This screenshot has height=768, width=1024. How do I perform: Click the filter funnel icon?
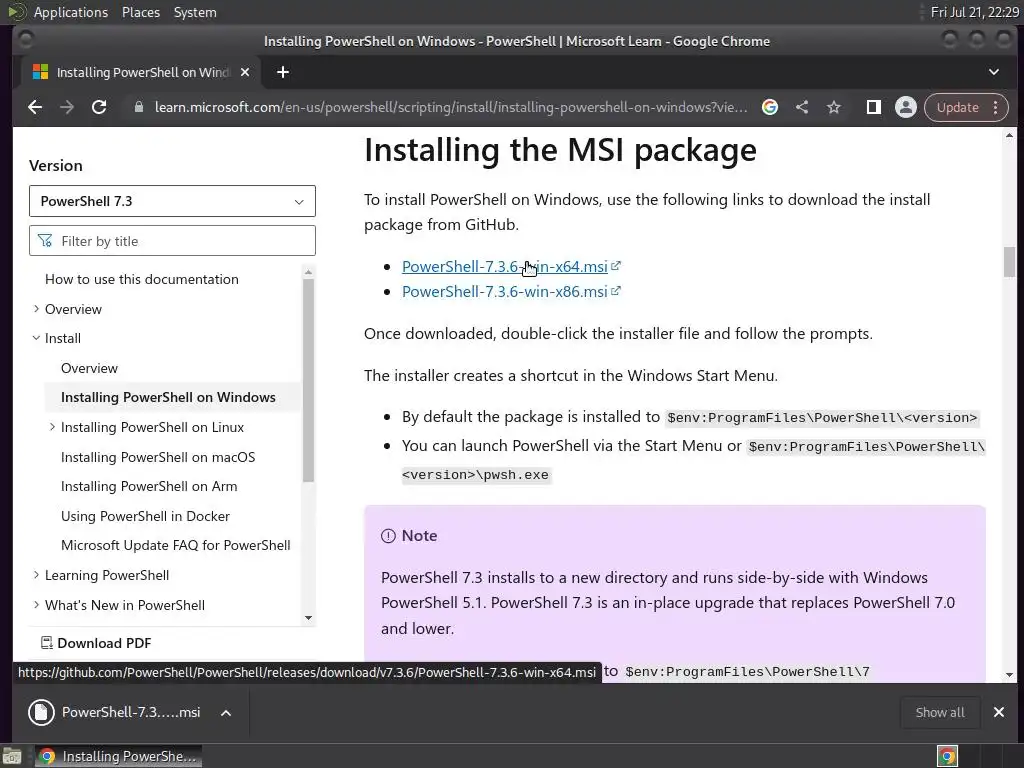pos(45,241)
